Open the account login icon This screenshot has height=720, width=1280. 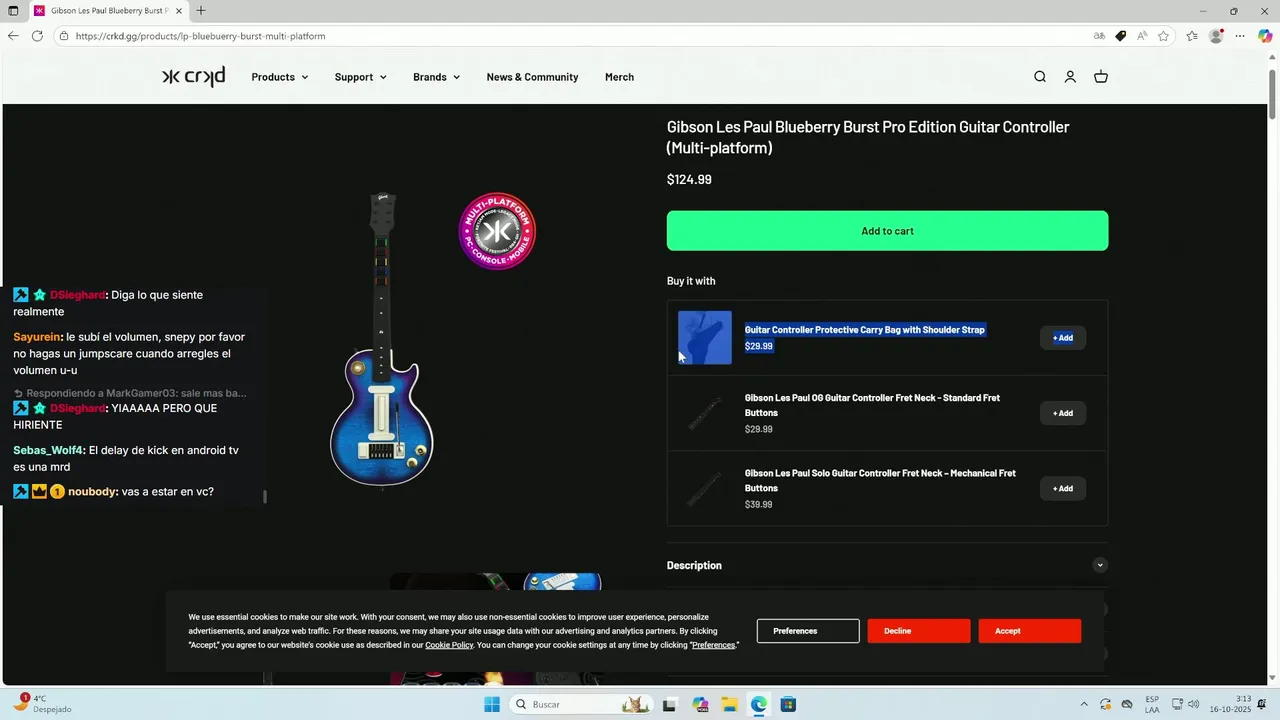click(x=1070, y=77)
